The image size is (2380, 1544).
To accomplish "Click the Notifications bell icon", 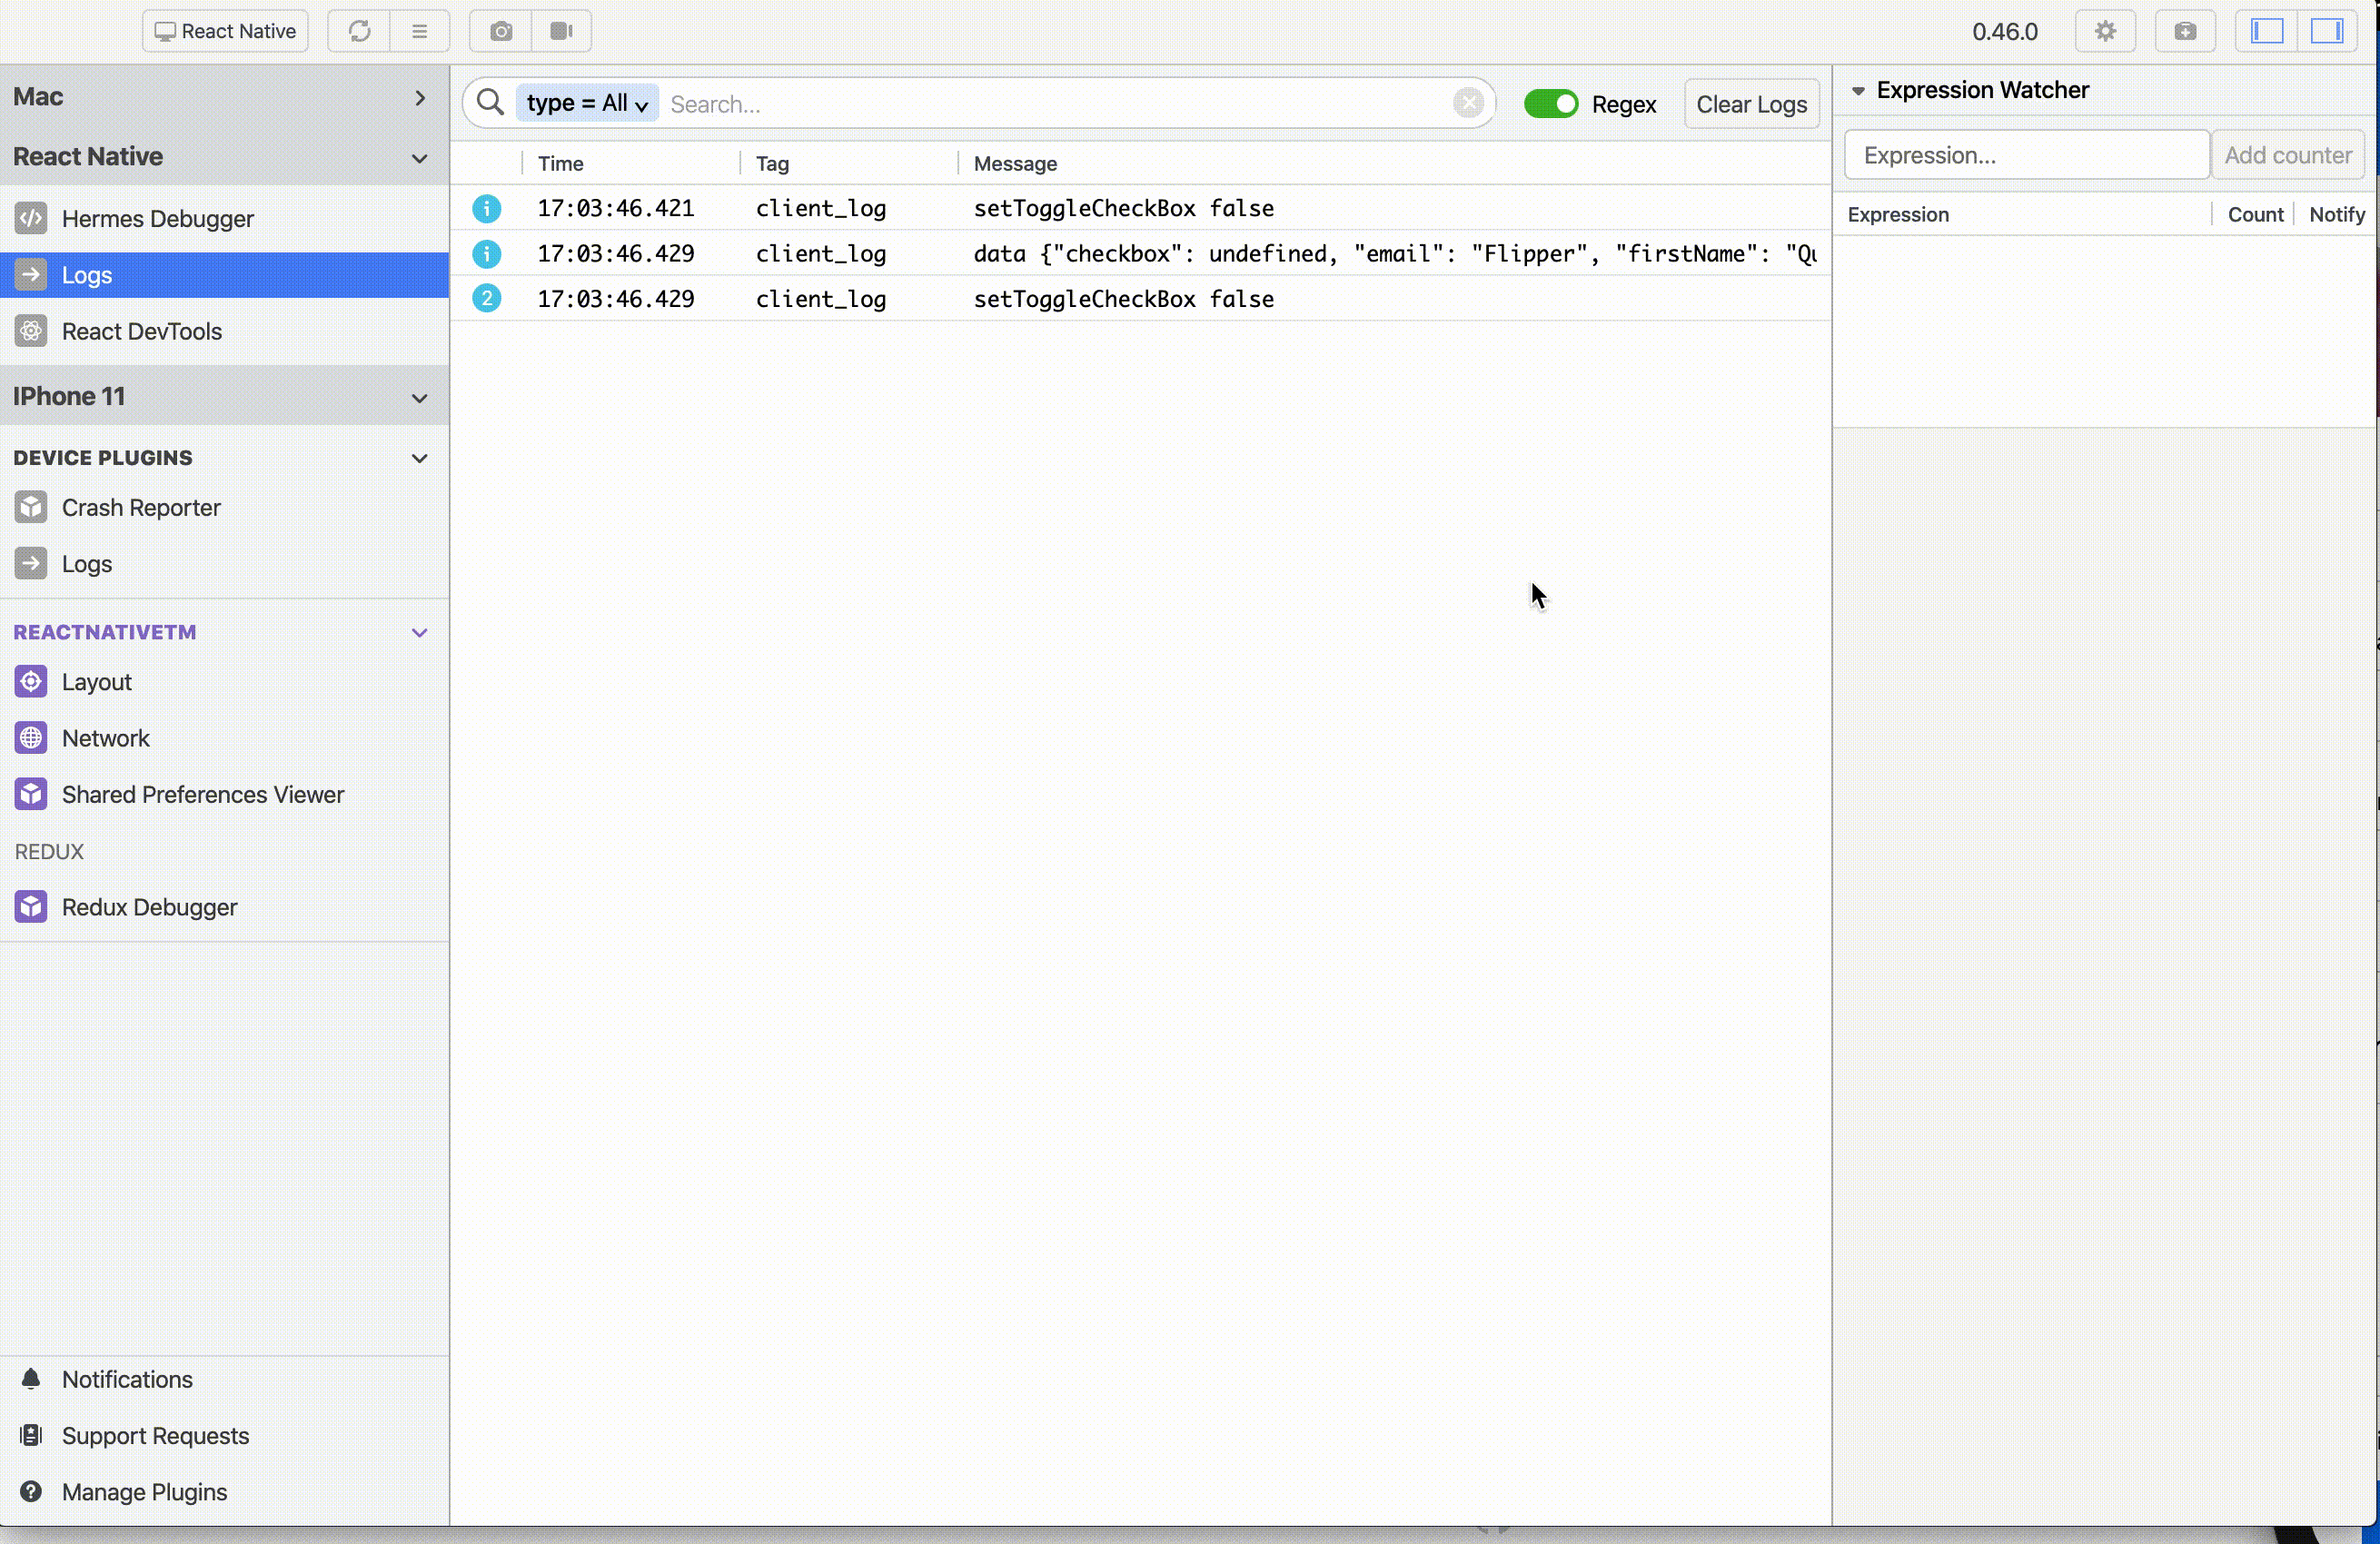I will (x=31, y=1379).
